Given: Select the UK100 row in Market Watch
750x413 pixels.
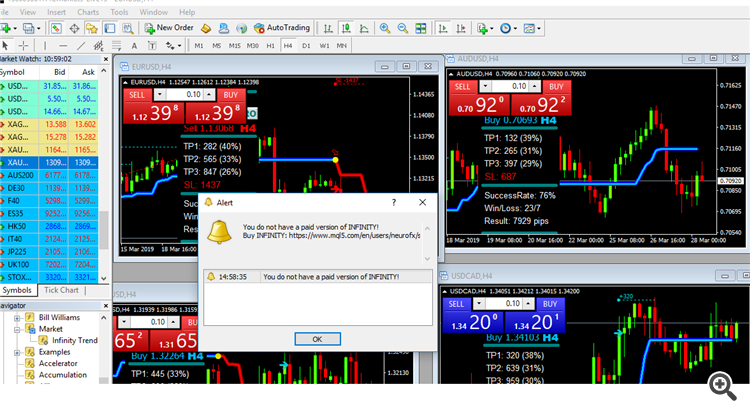Looking at the screenshot, I should click(x=49, y=265).
